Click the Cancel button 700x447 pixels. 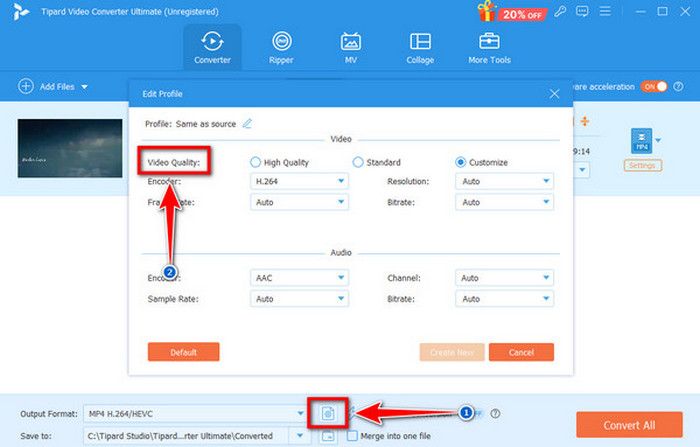(521, 352)
